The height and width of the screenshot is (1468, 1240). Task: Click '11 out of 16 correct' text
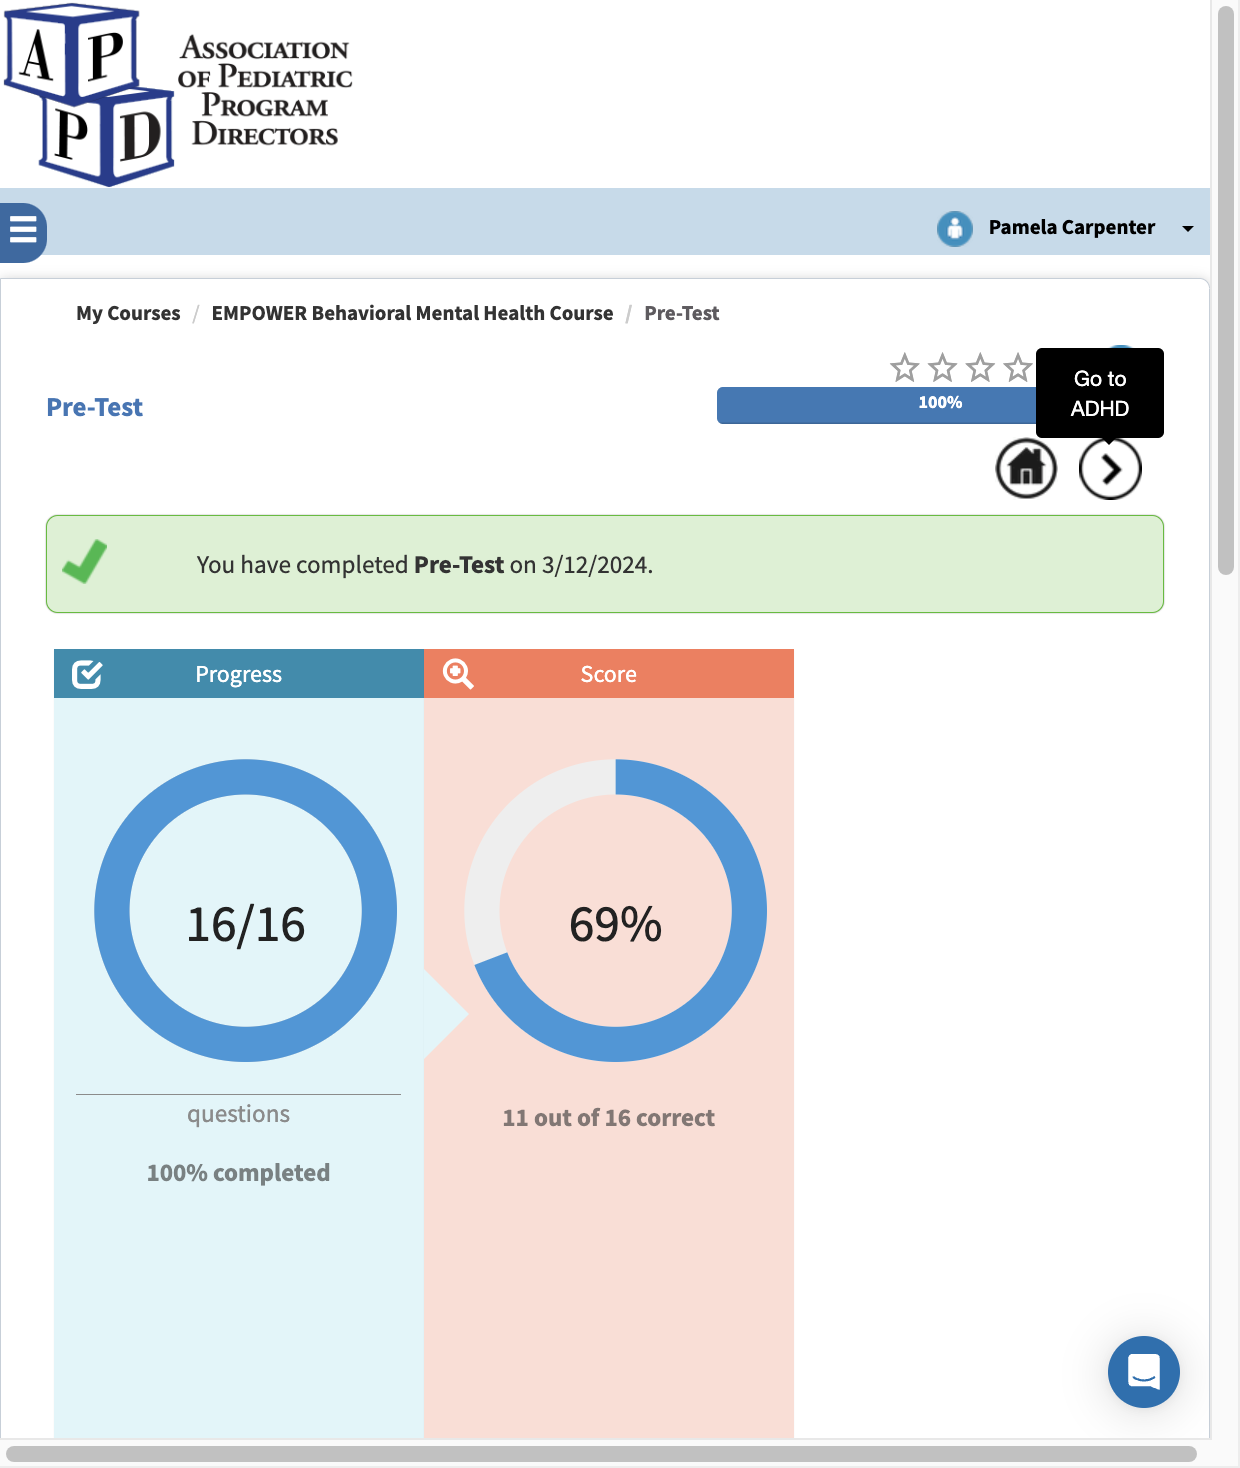[x=608, y=1118]
